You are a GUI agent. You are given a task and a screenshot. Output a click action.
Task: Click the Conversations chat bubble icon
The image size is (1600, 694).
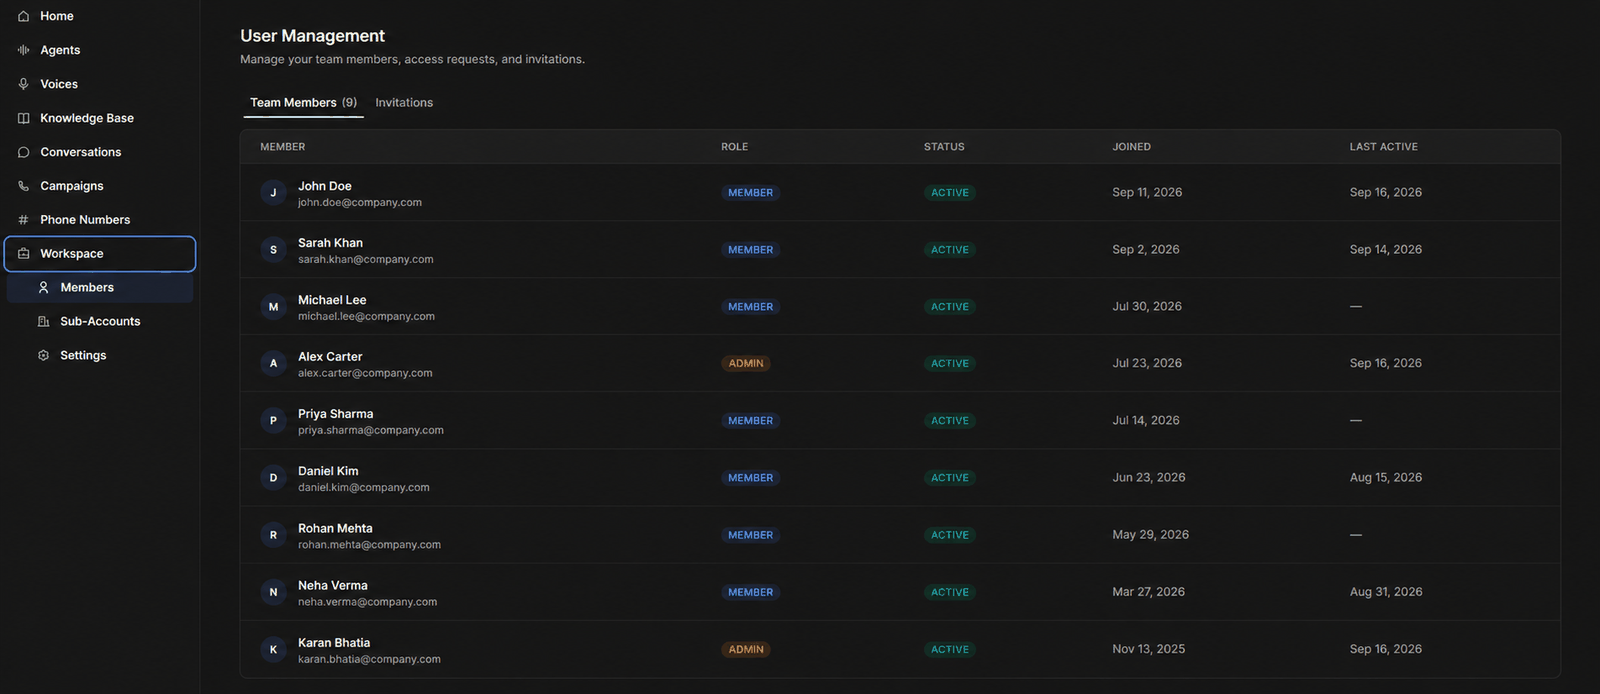click(x=23, y=152)
